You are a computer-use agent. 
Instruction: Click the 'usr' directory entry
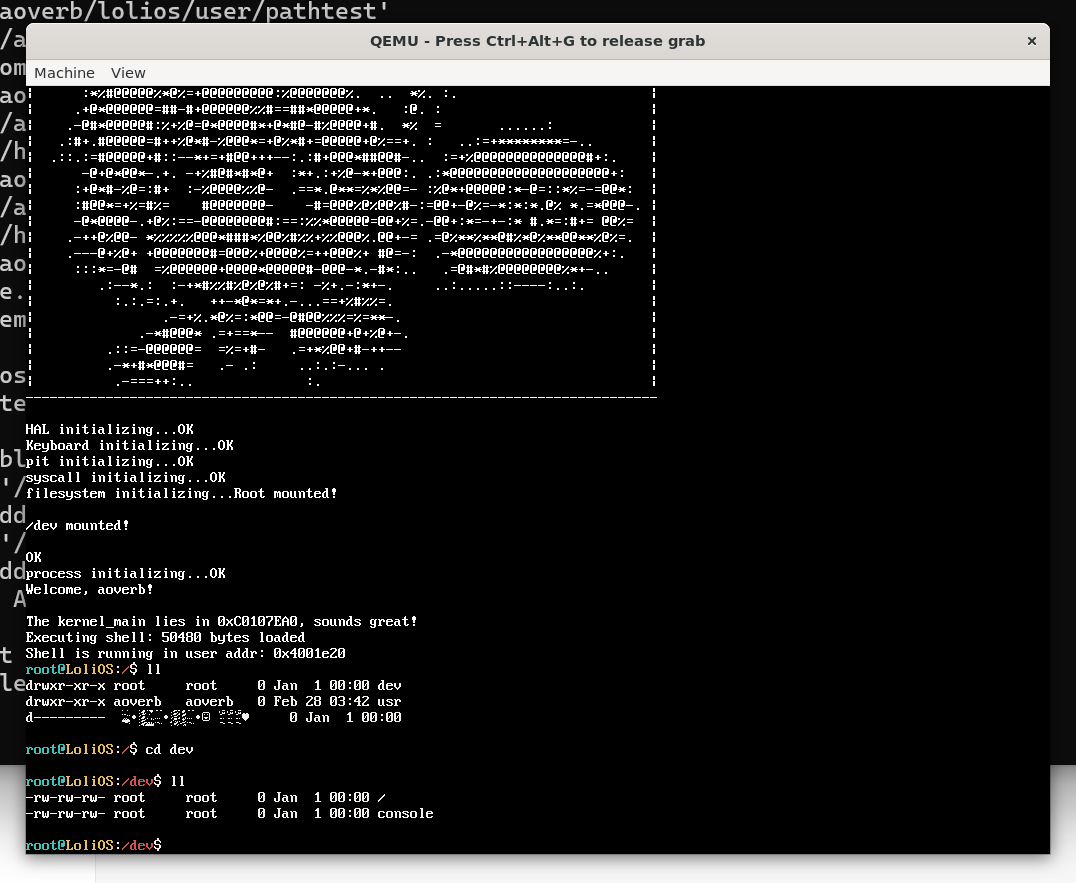click(x=389, y=702)
